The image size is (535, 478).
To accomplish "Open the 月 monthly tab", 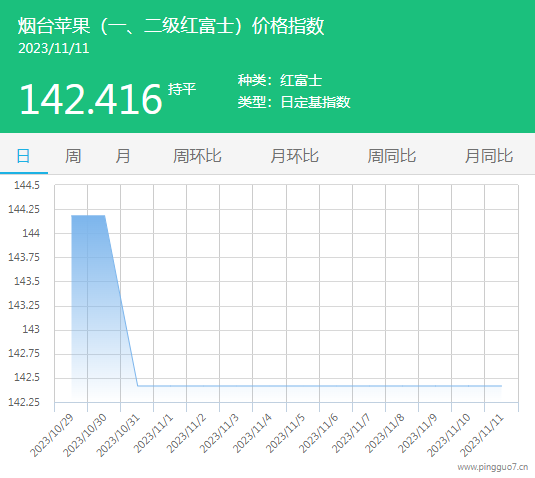I will tap(123, 156).
